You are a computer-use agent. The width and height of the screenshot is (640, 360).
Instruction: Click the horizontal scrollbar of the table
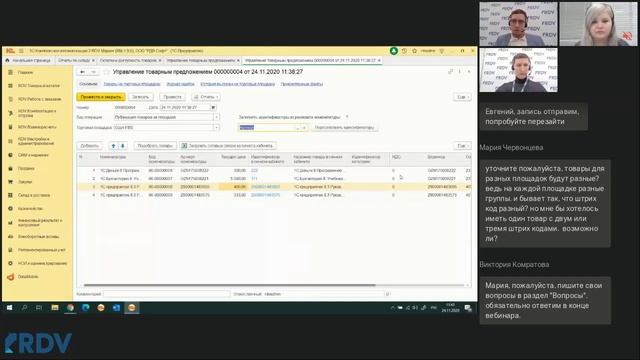coord(229,285)
